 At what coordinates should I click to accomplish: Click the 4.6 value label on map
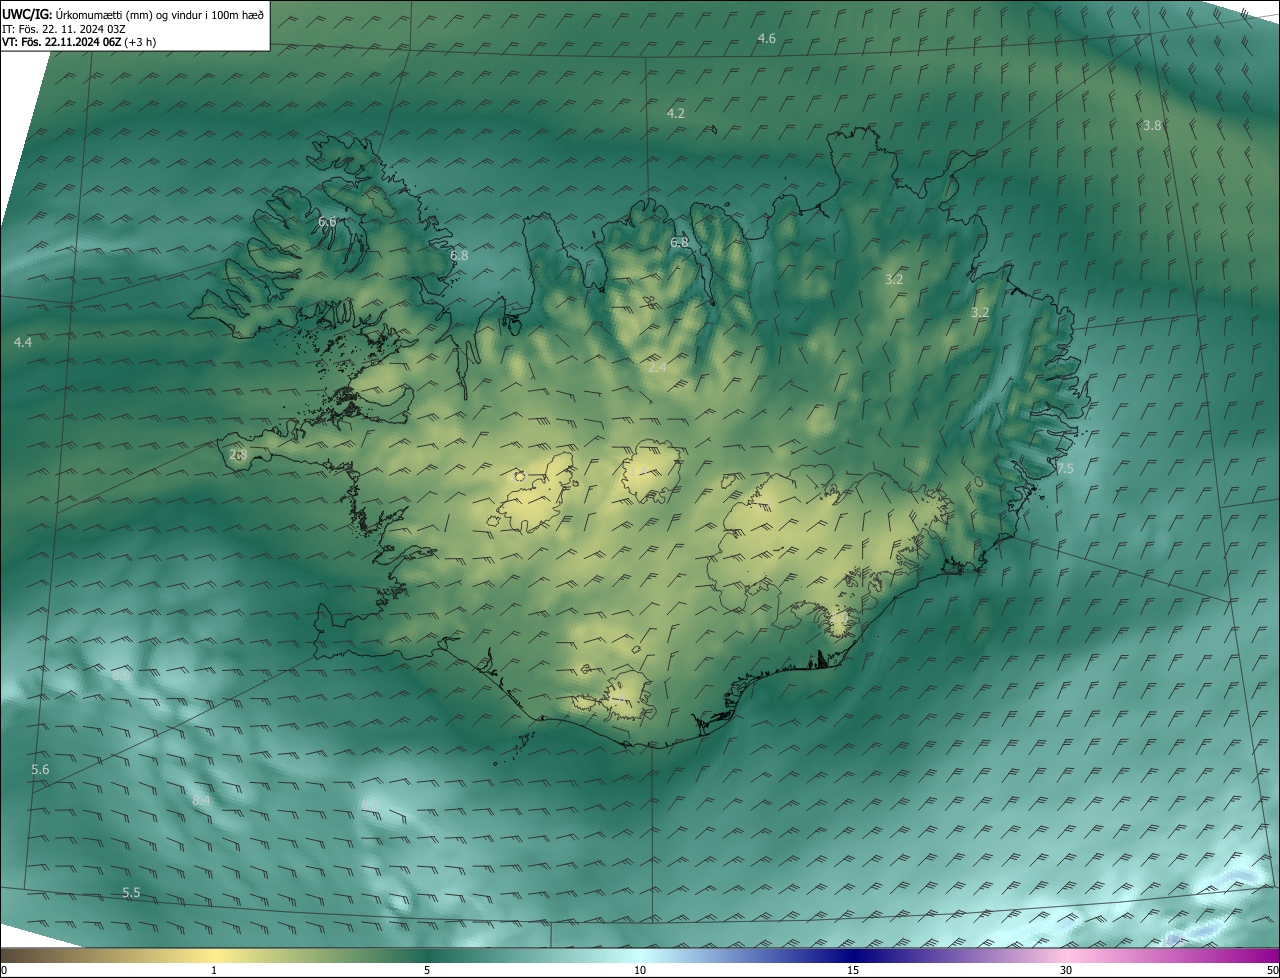[x=766, y=39]
